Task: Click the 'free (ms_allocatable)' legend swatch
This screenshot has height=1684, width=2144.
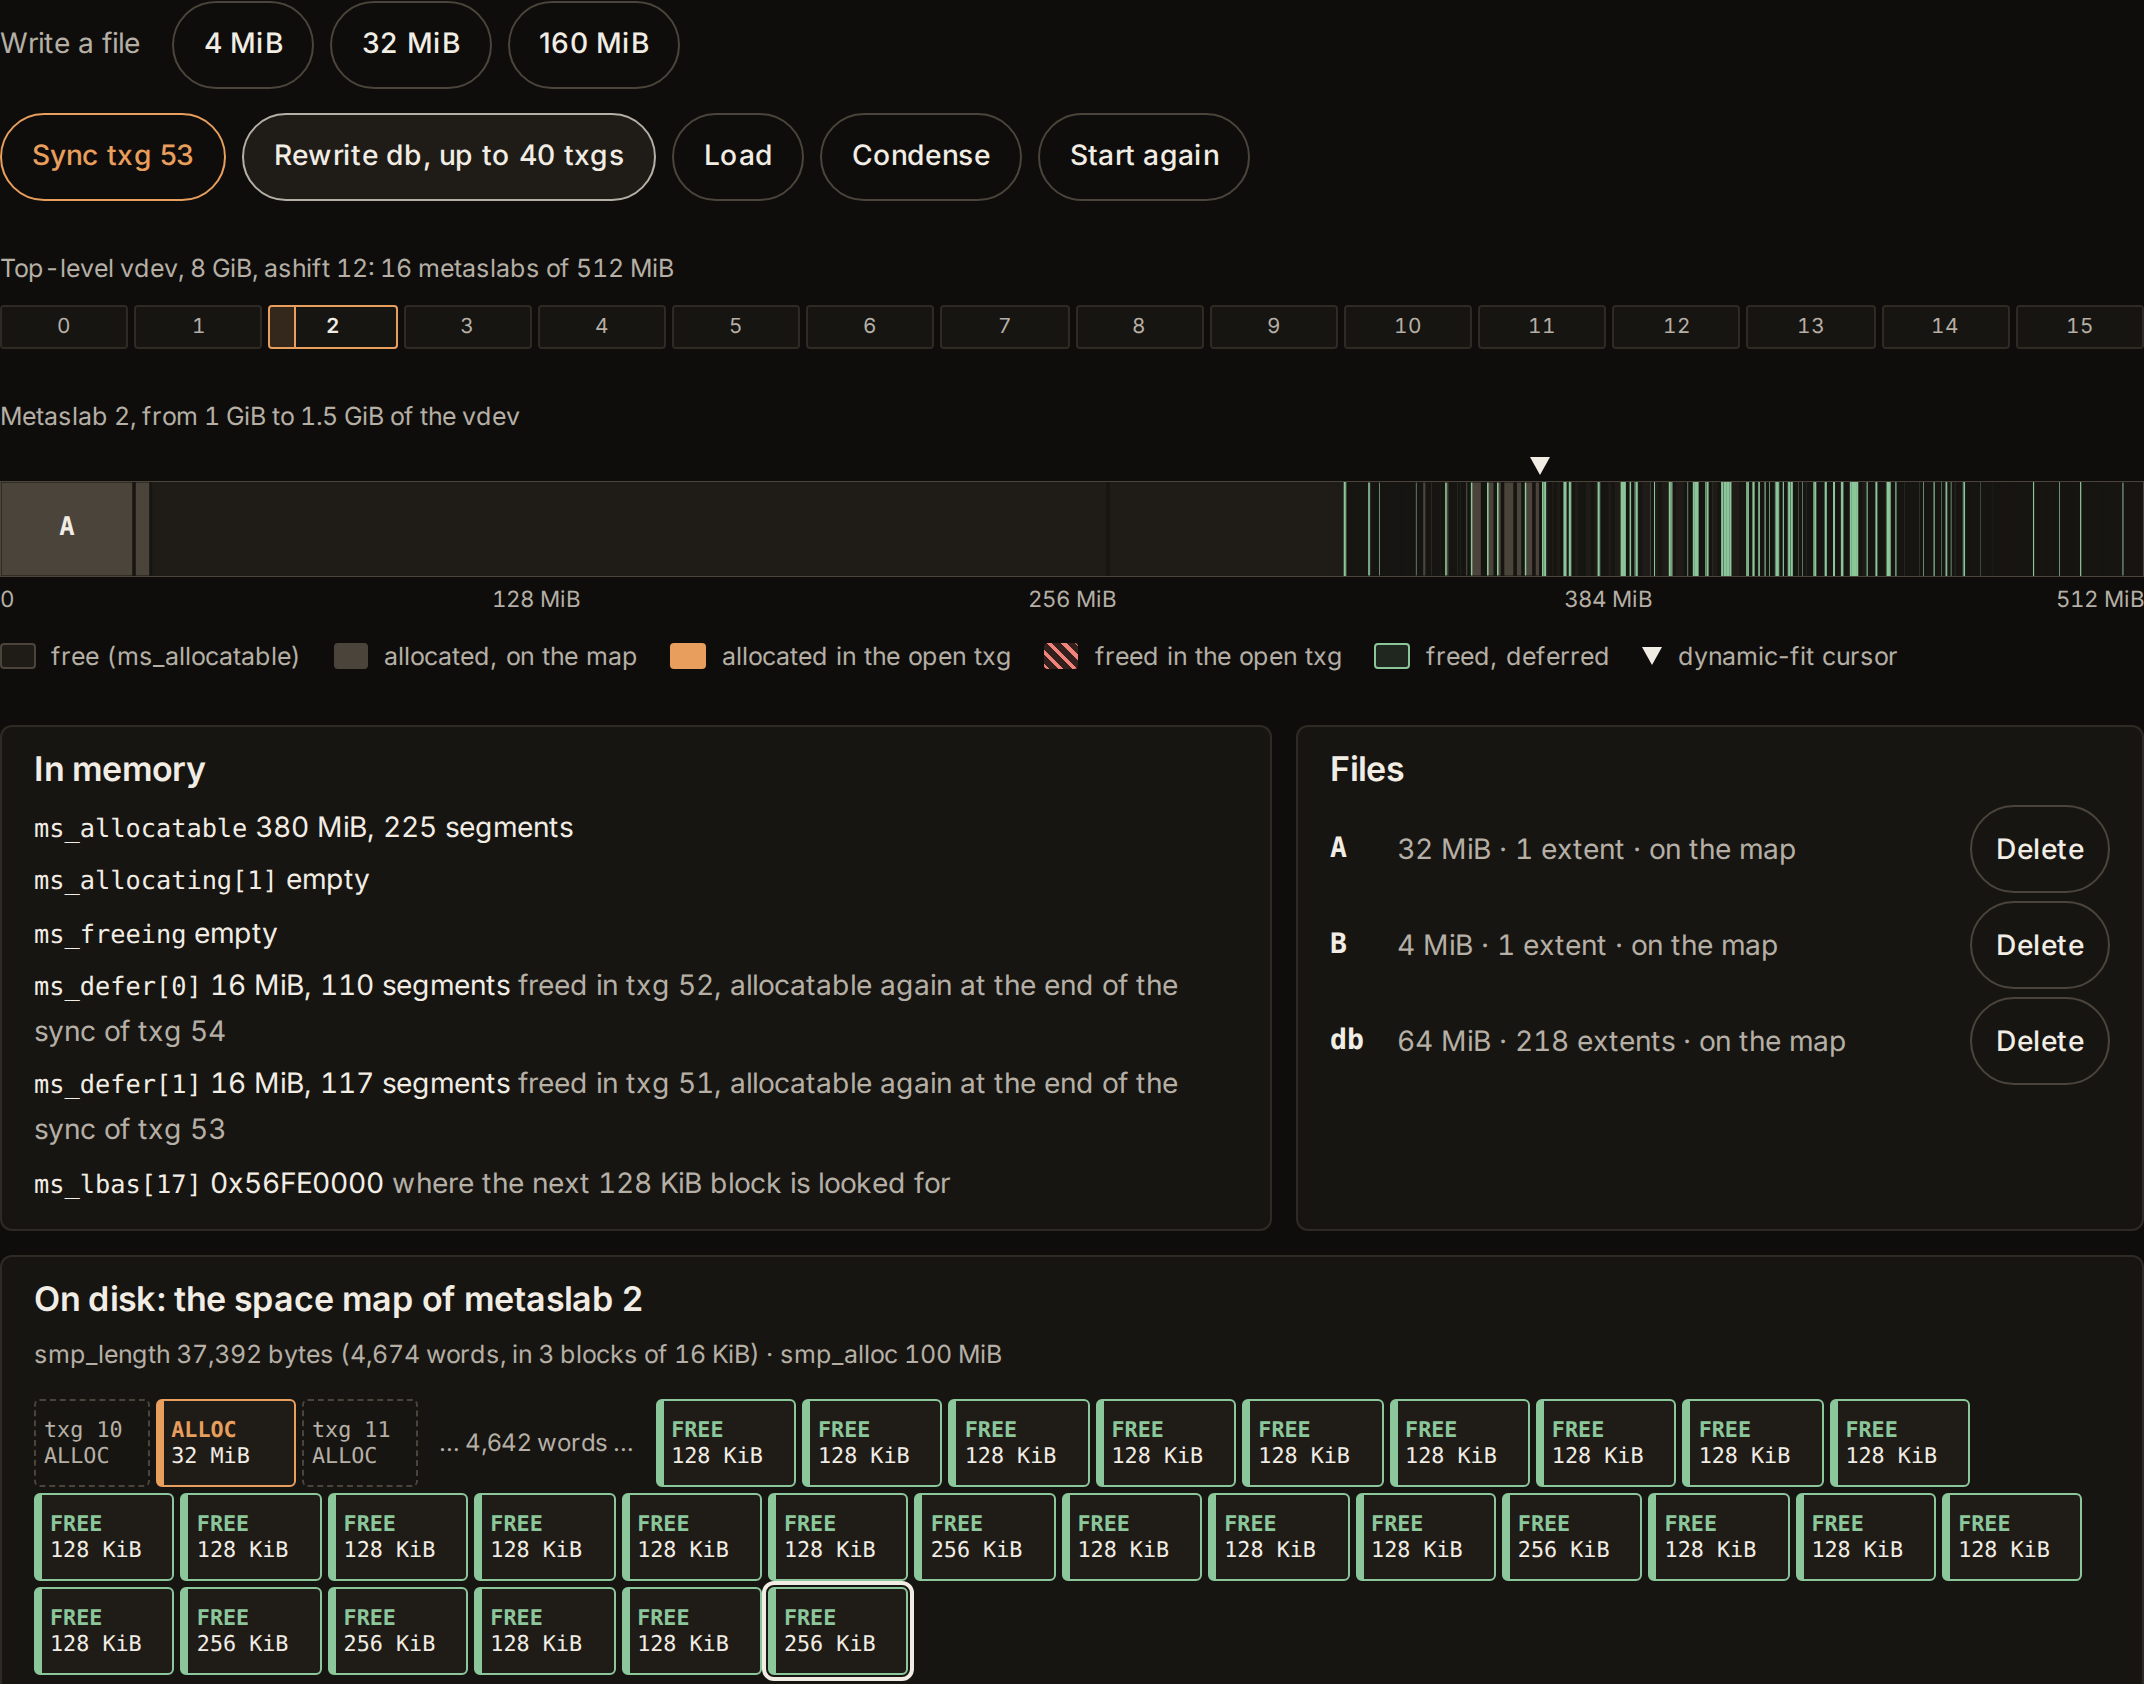Action: pyautogui.click(x=18, y=656)
